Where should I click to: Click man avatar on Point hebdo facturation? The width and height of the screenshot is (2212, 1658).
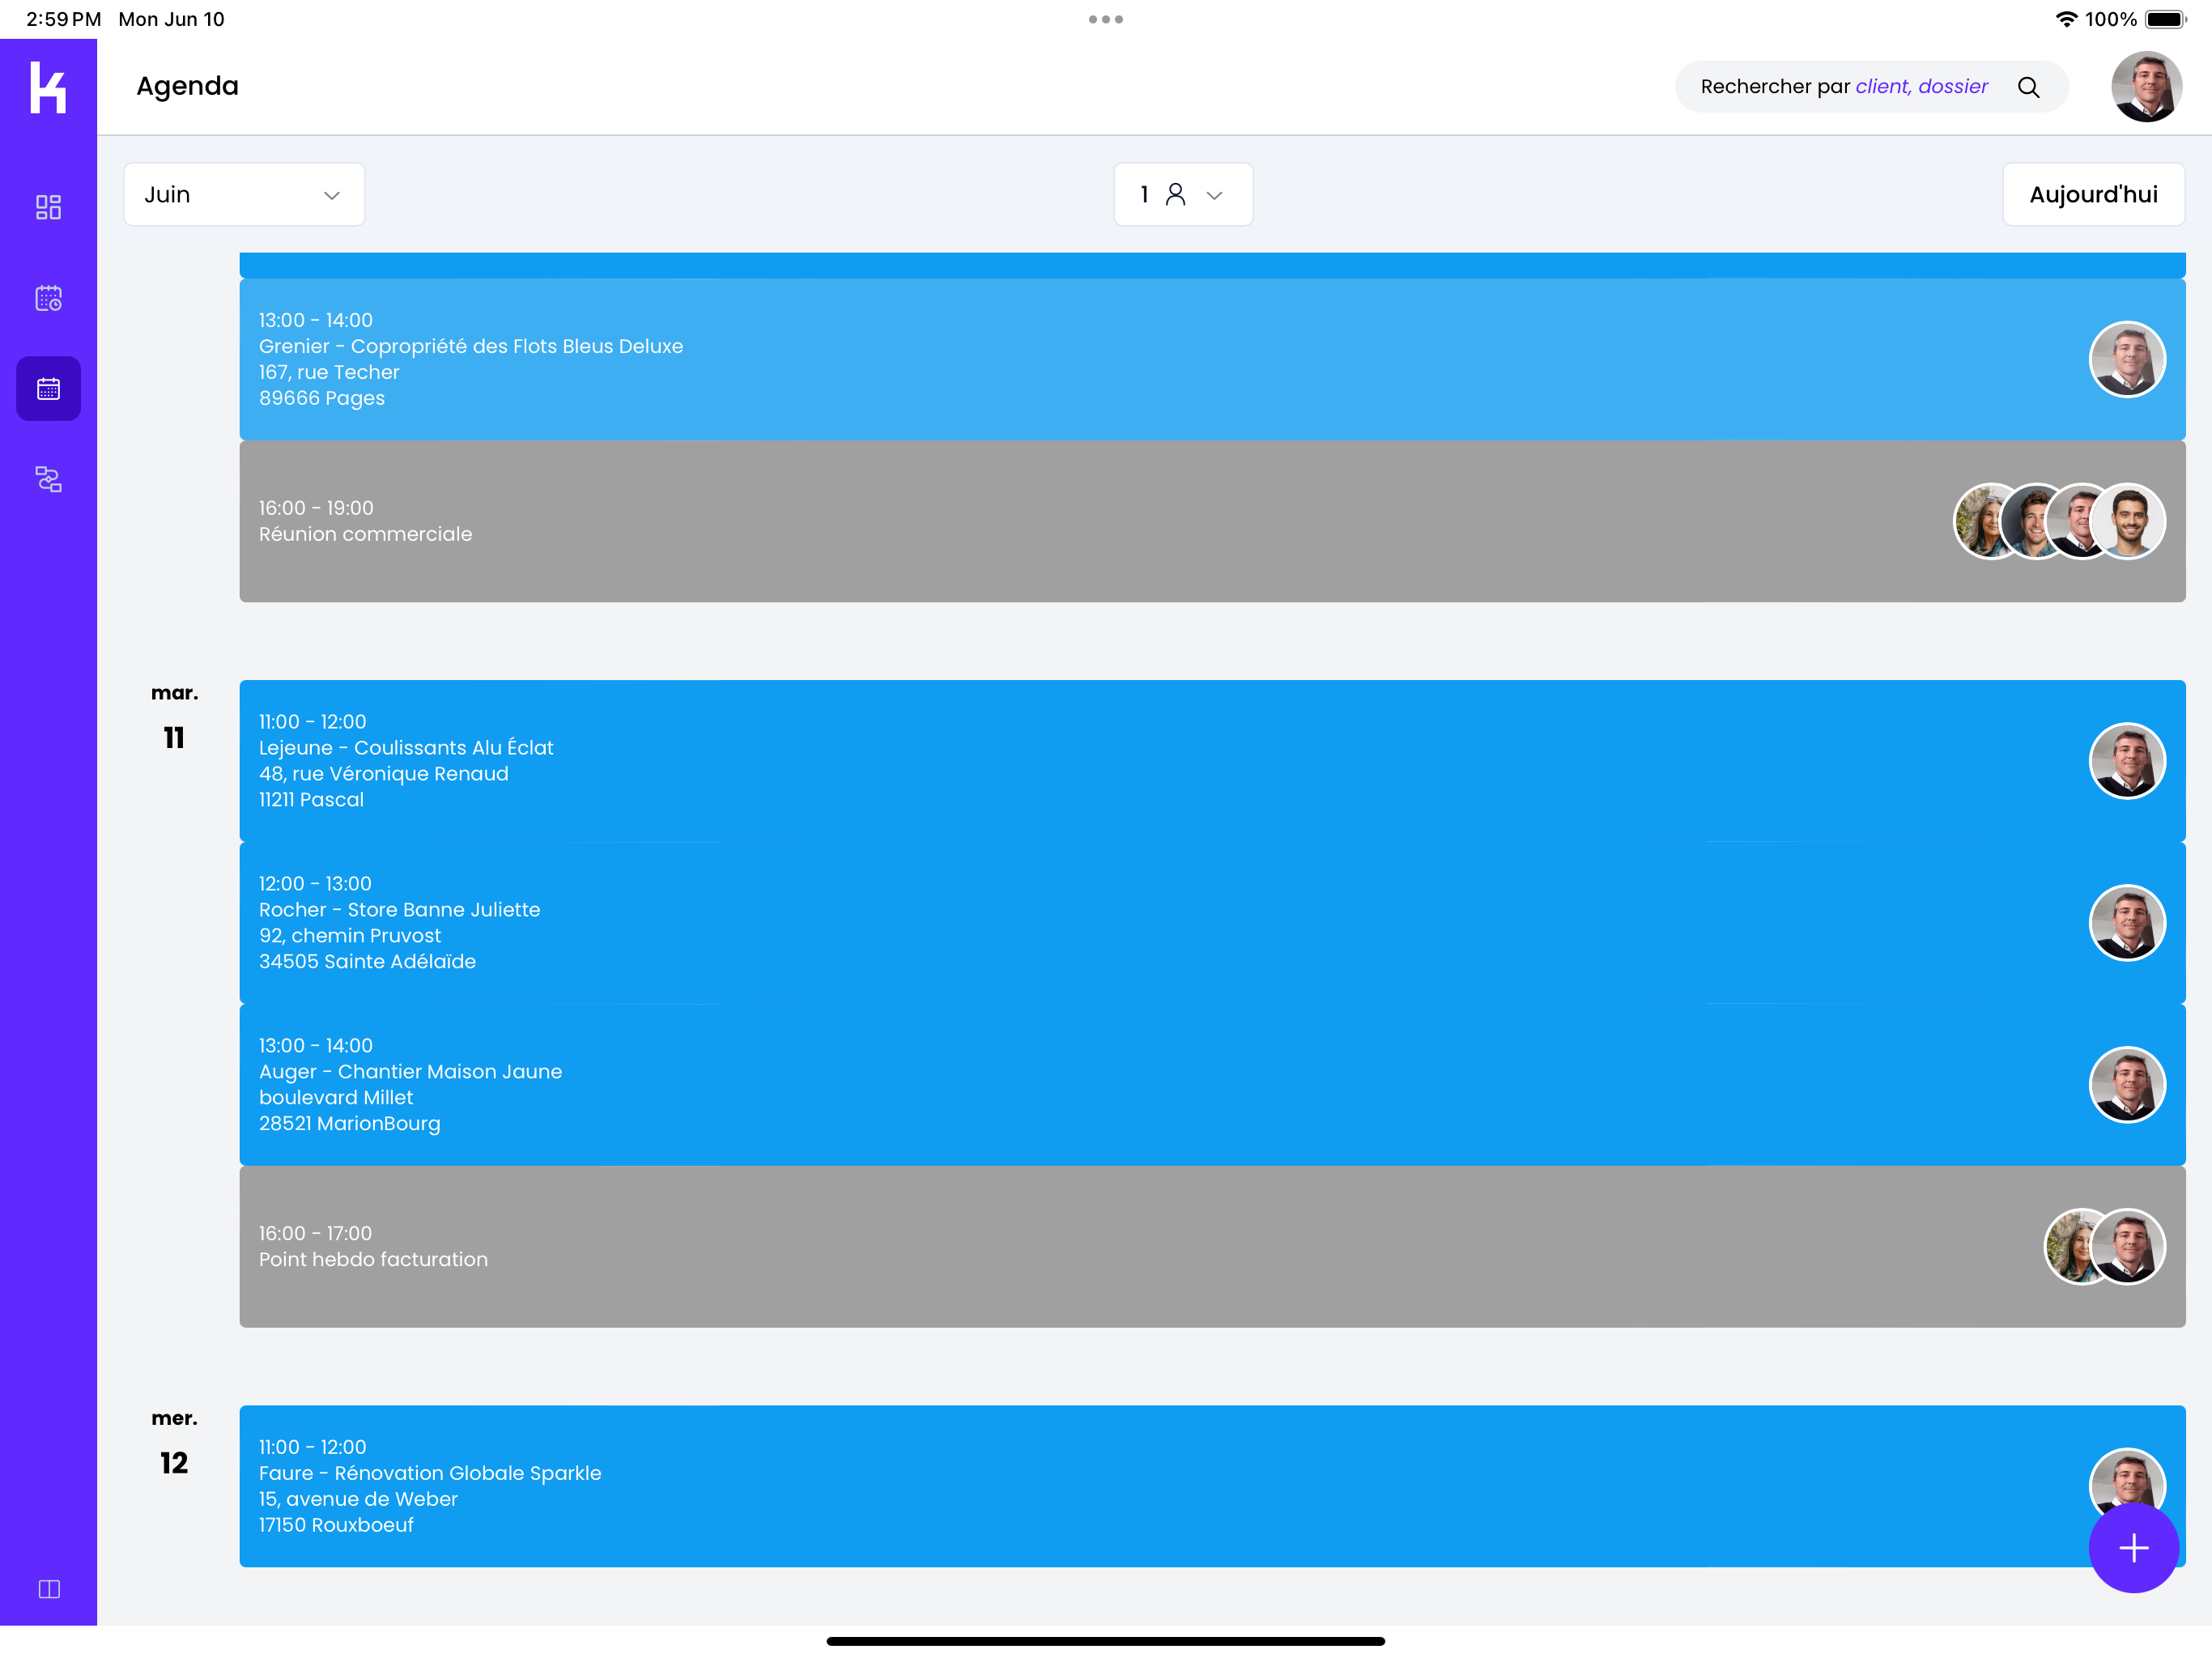point(2127,1247)
